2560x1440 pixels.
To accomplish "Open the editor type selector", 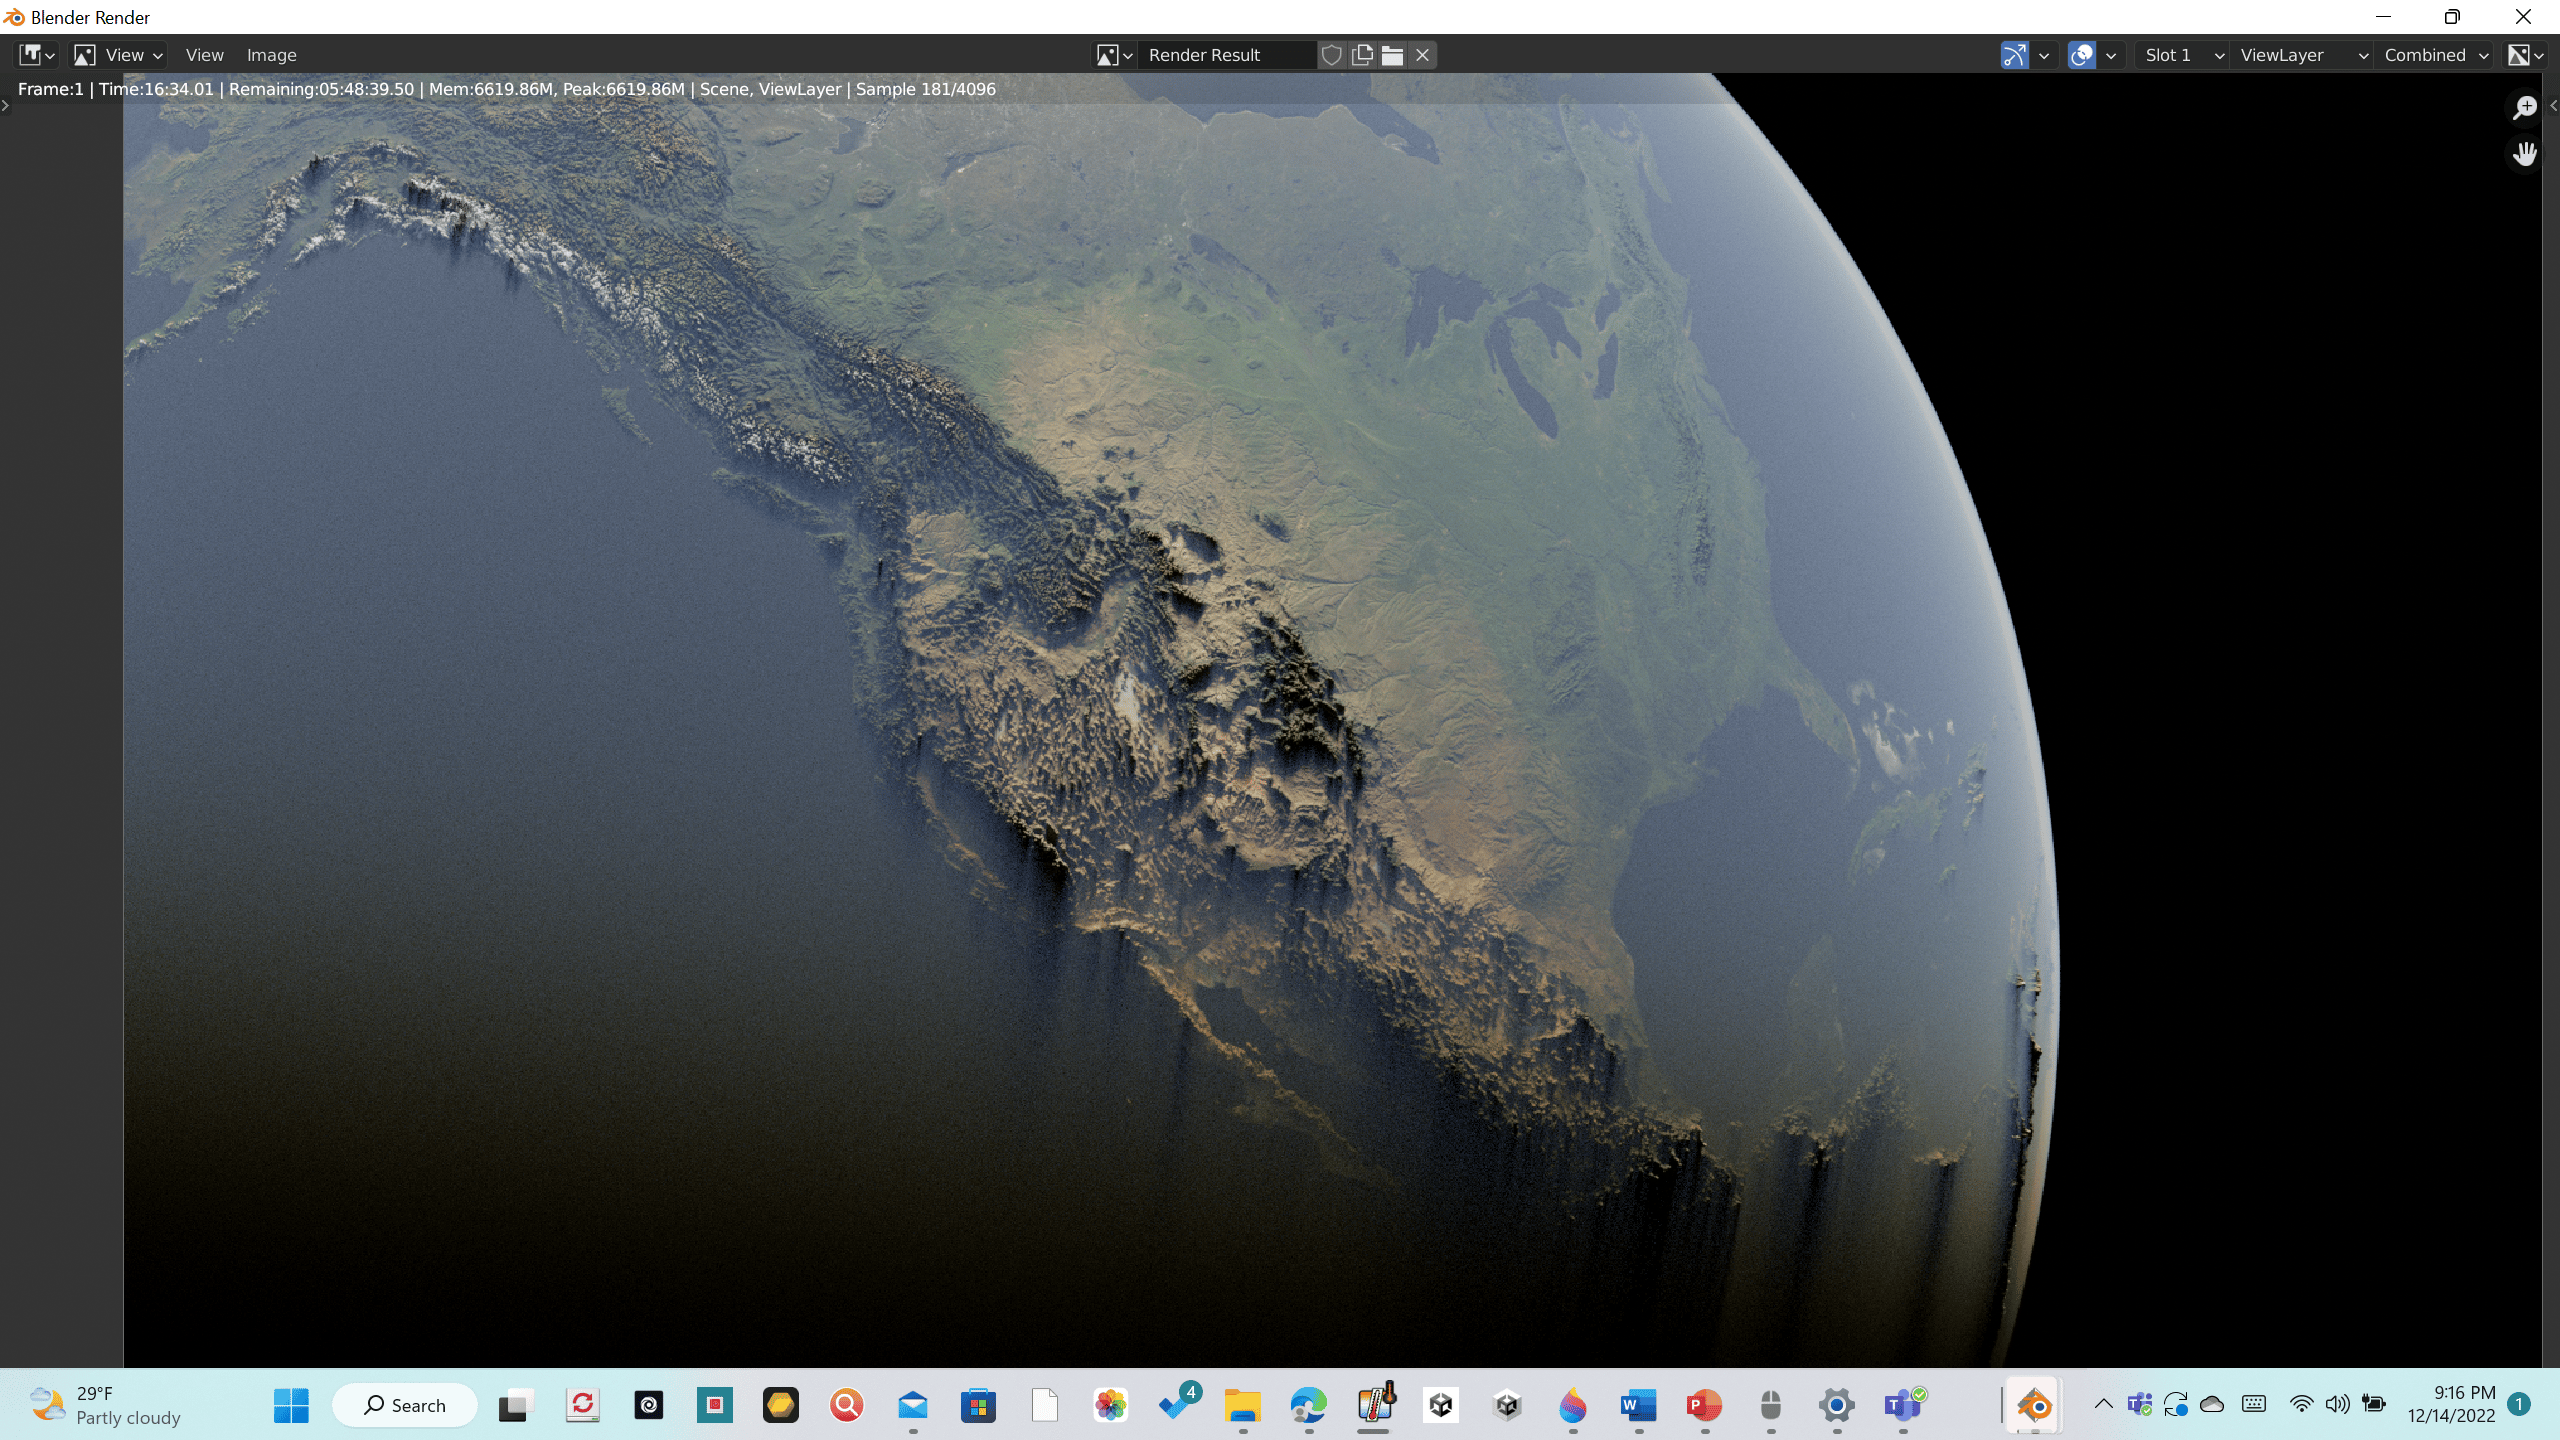I will (x=36, y=55).
